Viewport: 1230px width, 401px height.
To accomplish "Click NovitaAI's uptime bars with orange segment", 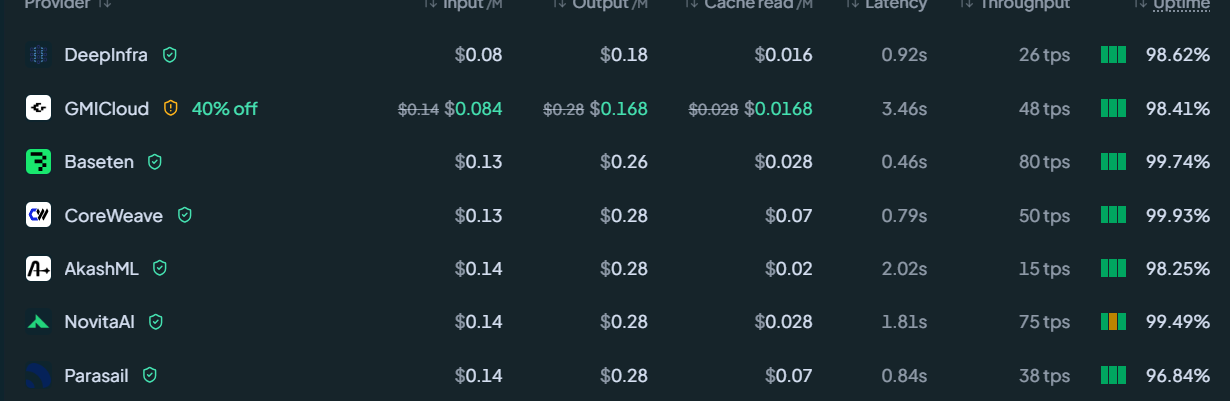I will pyautogui.click(x=1113, y=322).
